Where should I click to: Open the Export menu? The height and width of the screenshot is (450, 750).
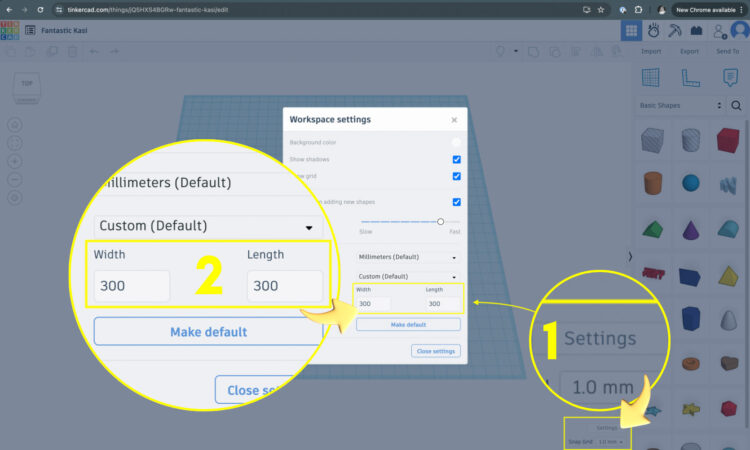point(689,51)
